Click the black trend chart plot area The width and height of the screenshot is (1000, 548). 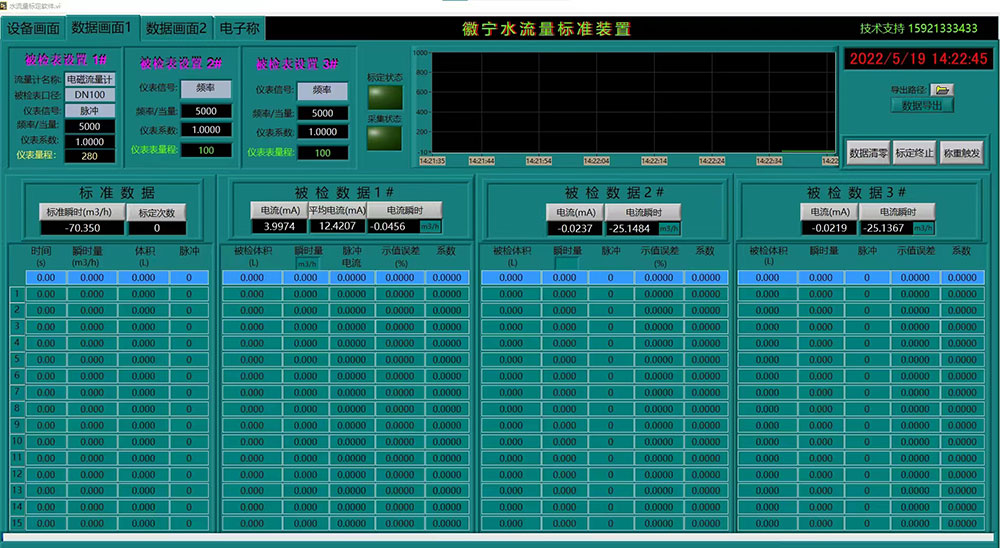tap(634, 103)
